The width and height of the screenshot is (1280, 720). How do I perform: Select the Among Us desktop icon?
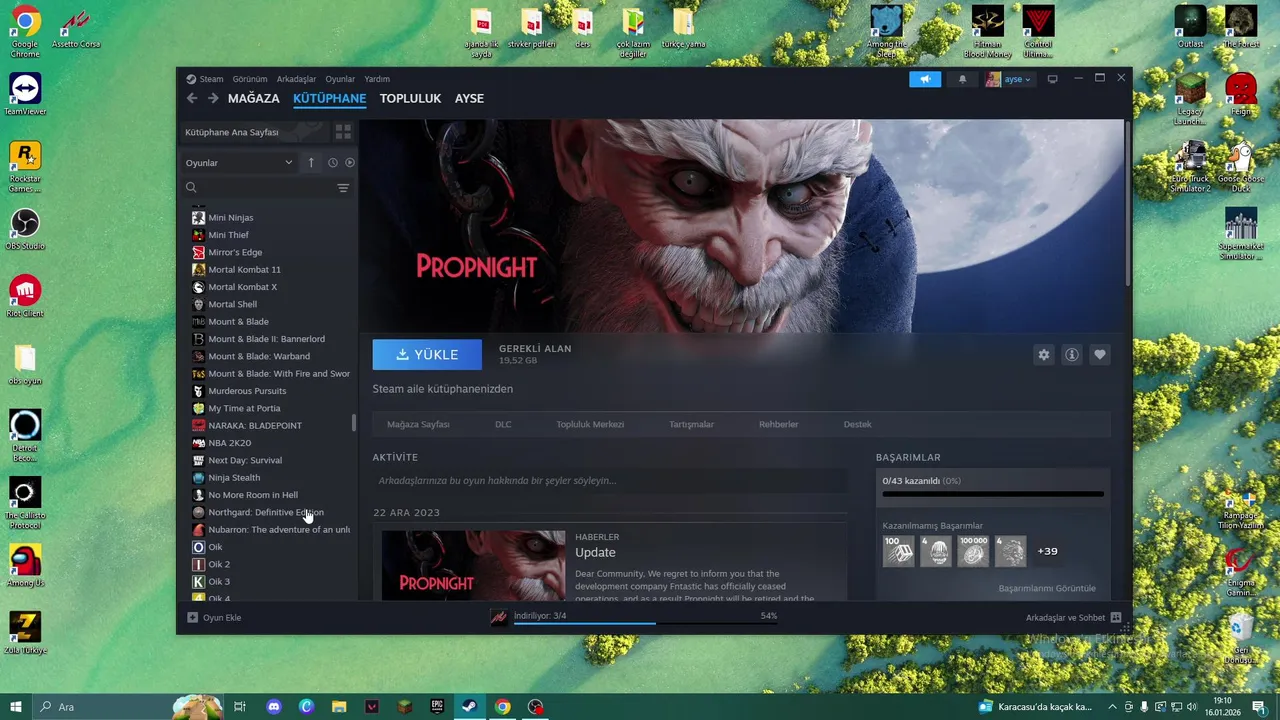click(25, 565)
